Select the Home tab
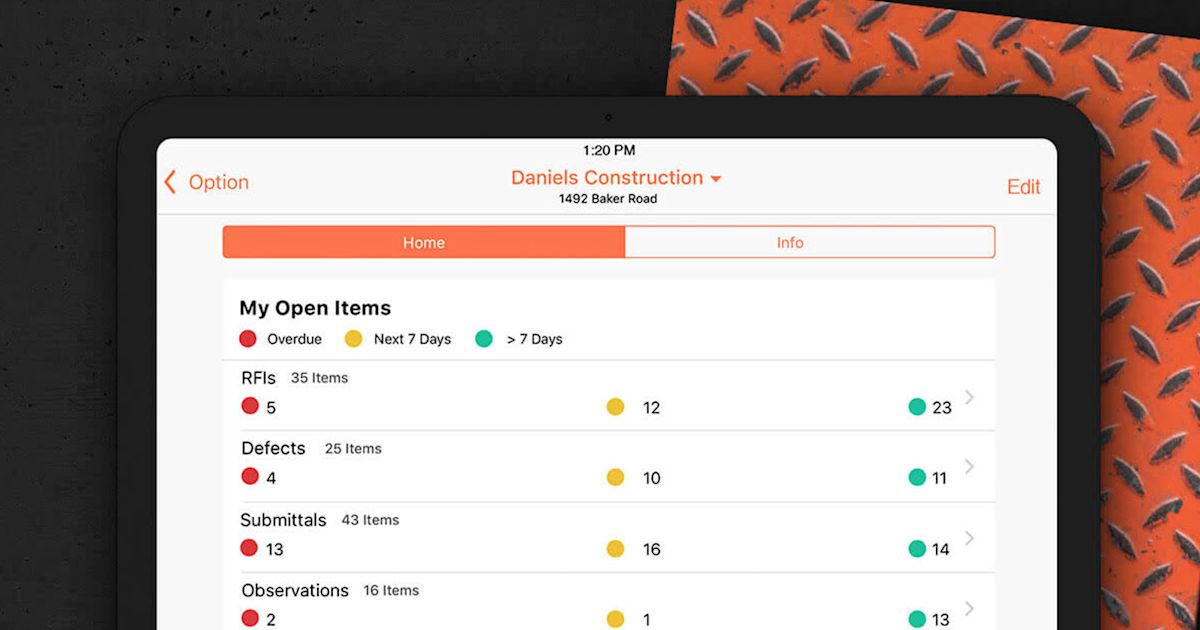The image size is (1200, 630). coord(423,242)
